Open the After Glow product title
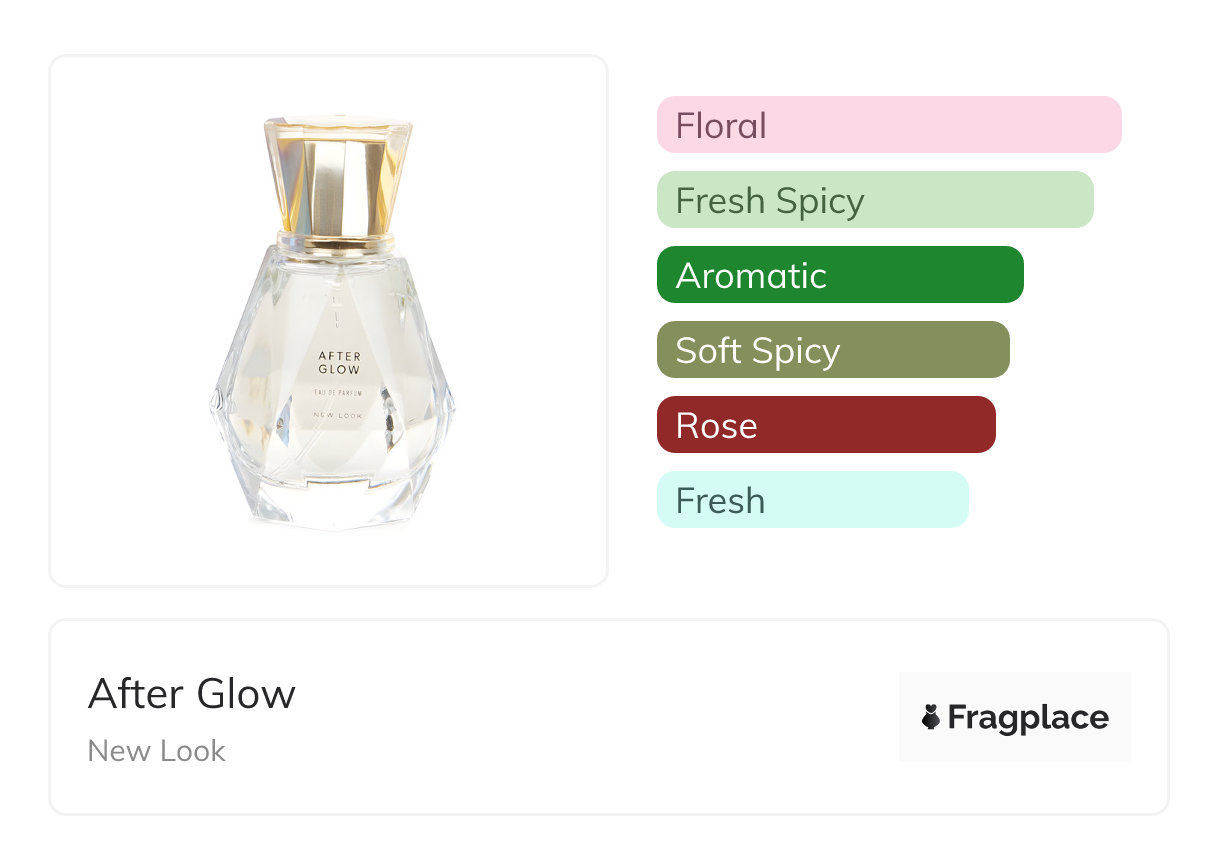Viewport: 1218px width, 864px height. click(192, 694)
